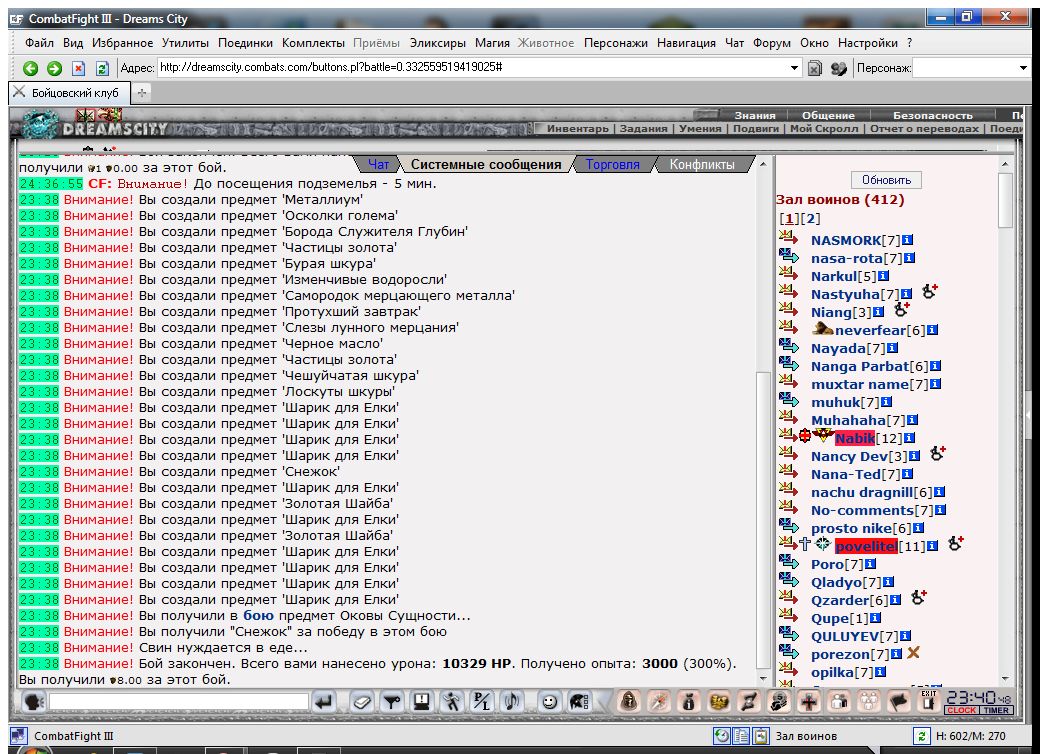Image resolution: width=1040 pixels, height=754 pixels.
Task: Click the speaking head icon left of chat input
Action: coord(32,702)
